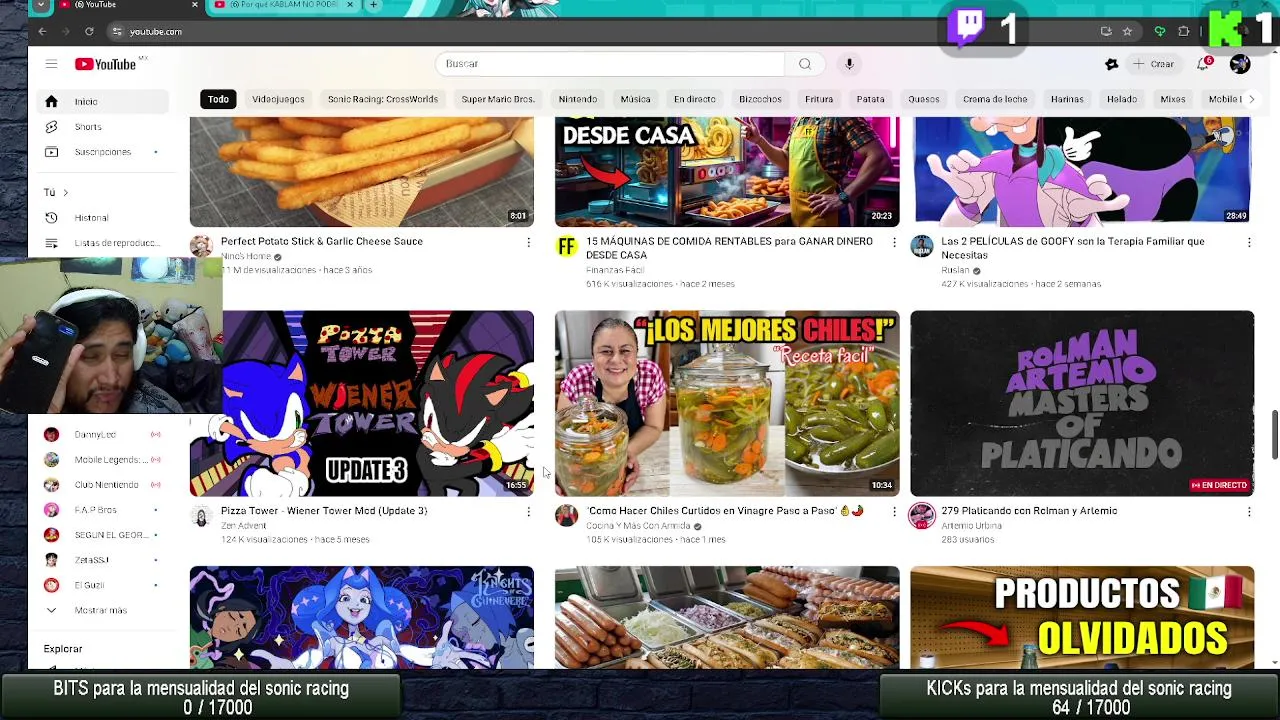Select the Todo filter chip
This screenshot has width=1280, height=720.
pyautogui.click(x=218, y=99)
